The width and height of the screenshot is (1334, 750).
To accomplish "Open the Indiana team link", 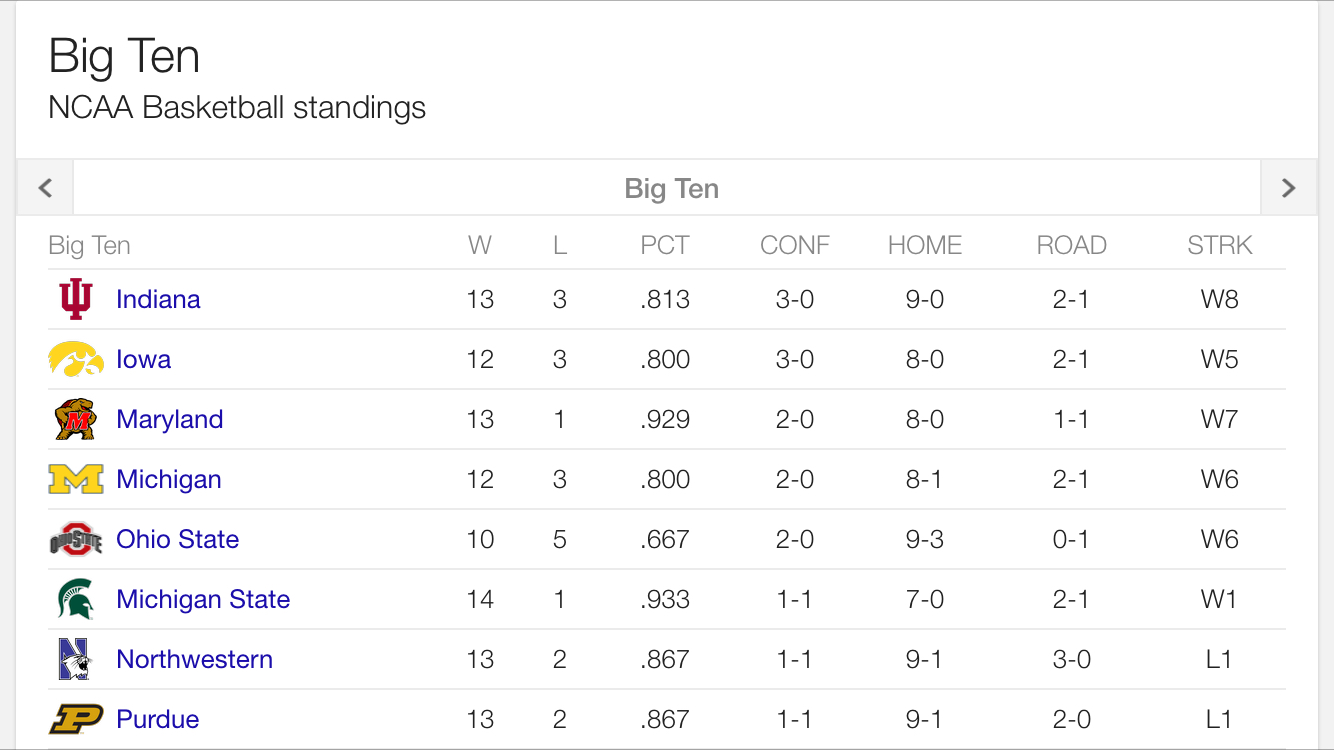I will pos(158,299).
